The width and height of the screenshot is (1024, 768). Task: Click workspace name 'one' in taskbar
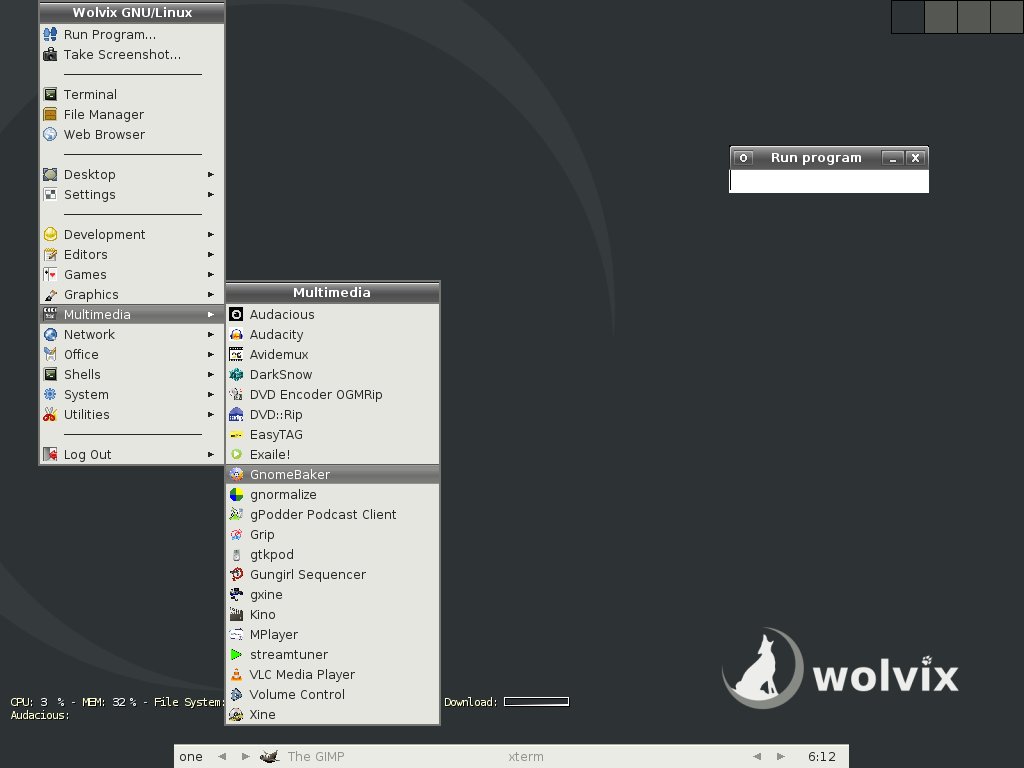(191, 756)
